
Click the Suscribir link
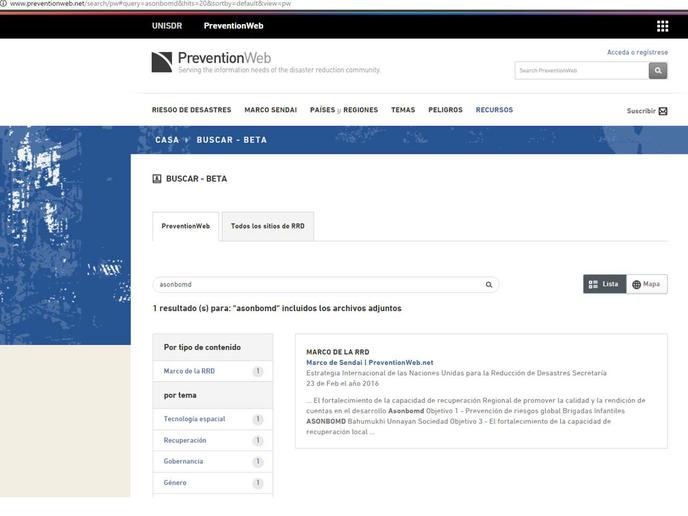(641, 111)
